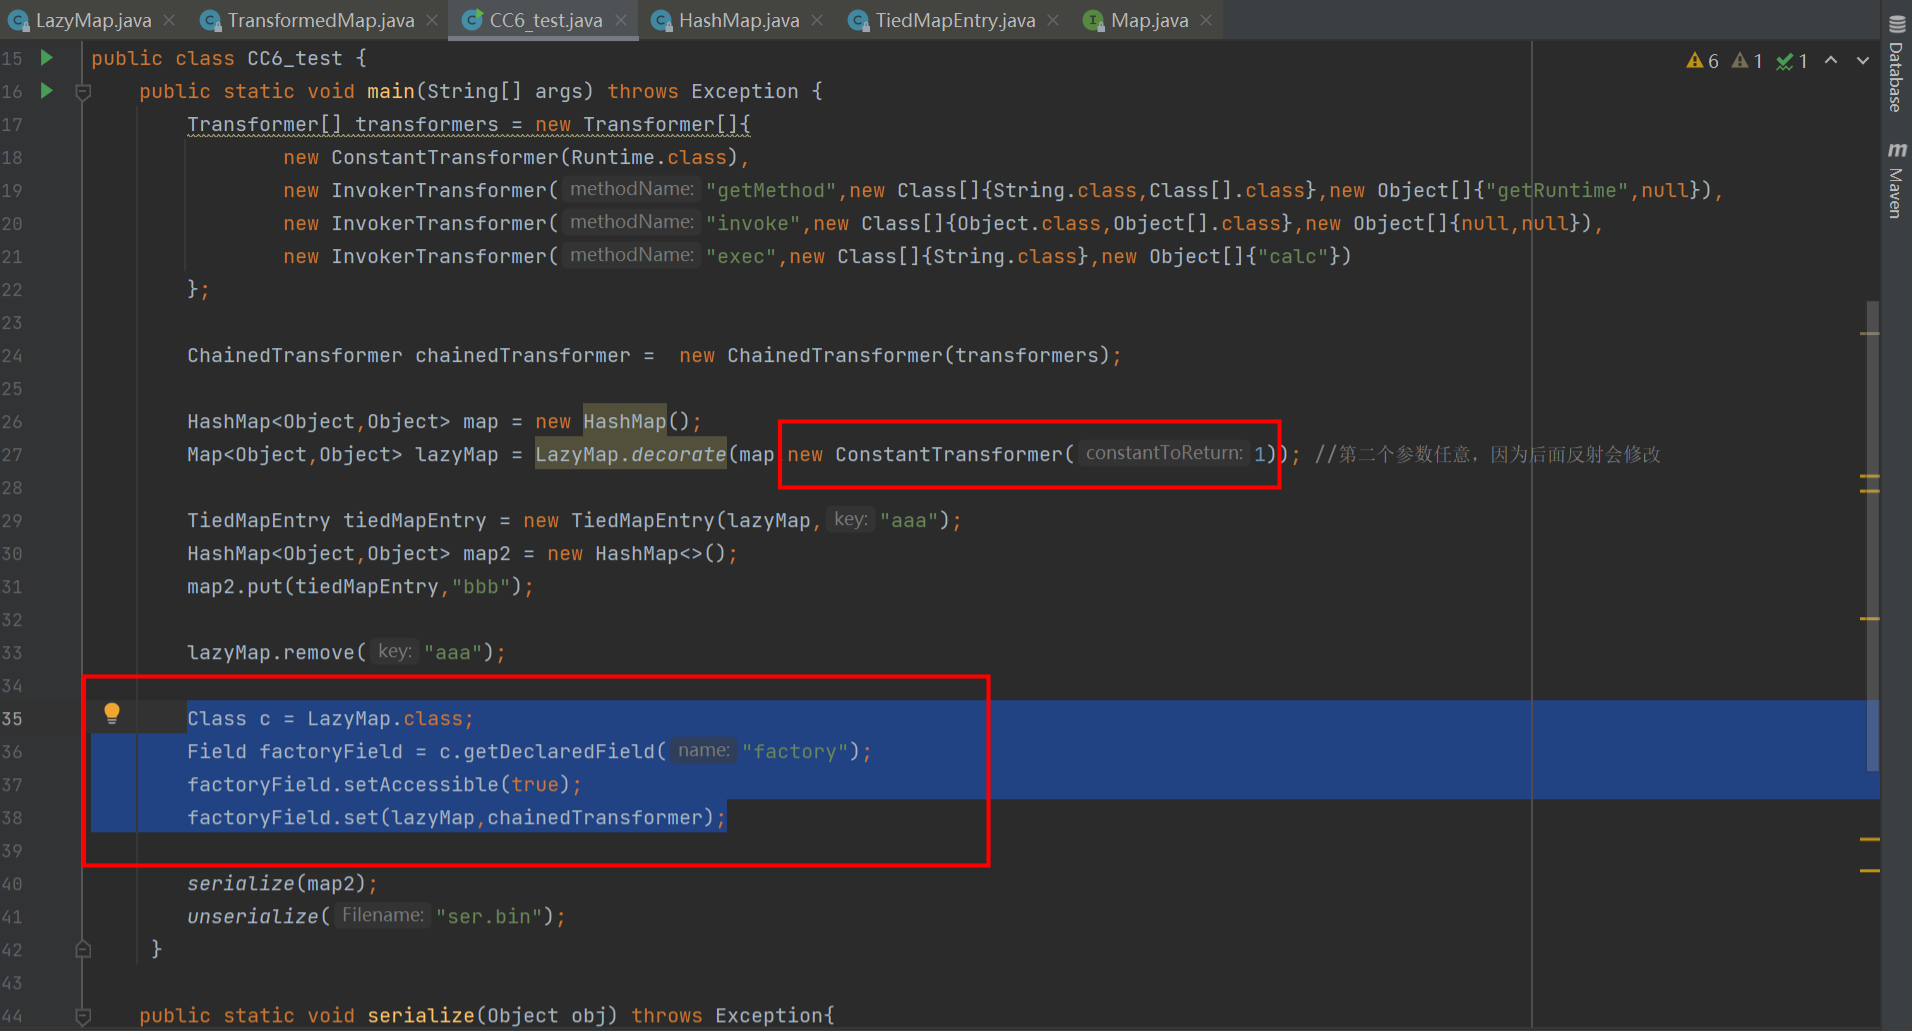Click the constantToReturn parameter hint
Viewport: 1912px width, 1031px height.
(1164, 453)
